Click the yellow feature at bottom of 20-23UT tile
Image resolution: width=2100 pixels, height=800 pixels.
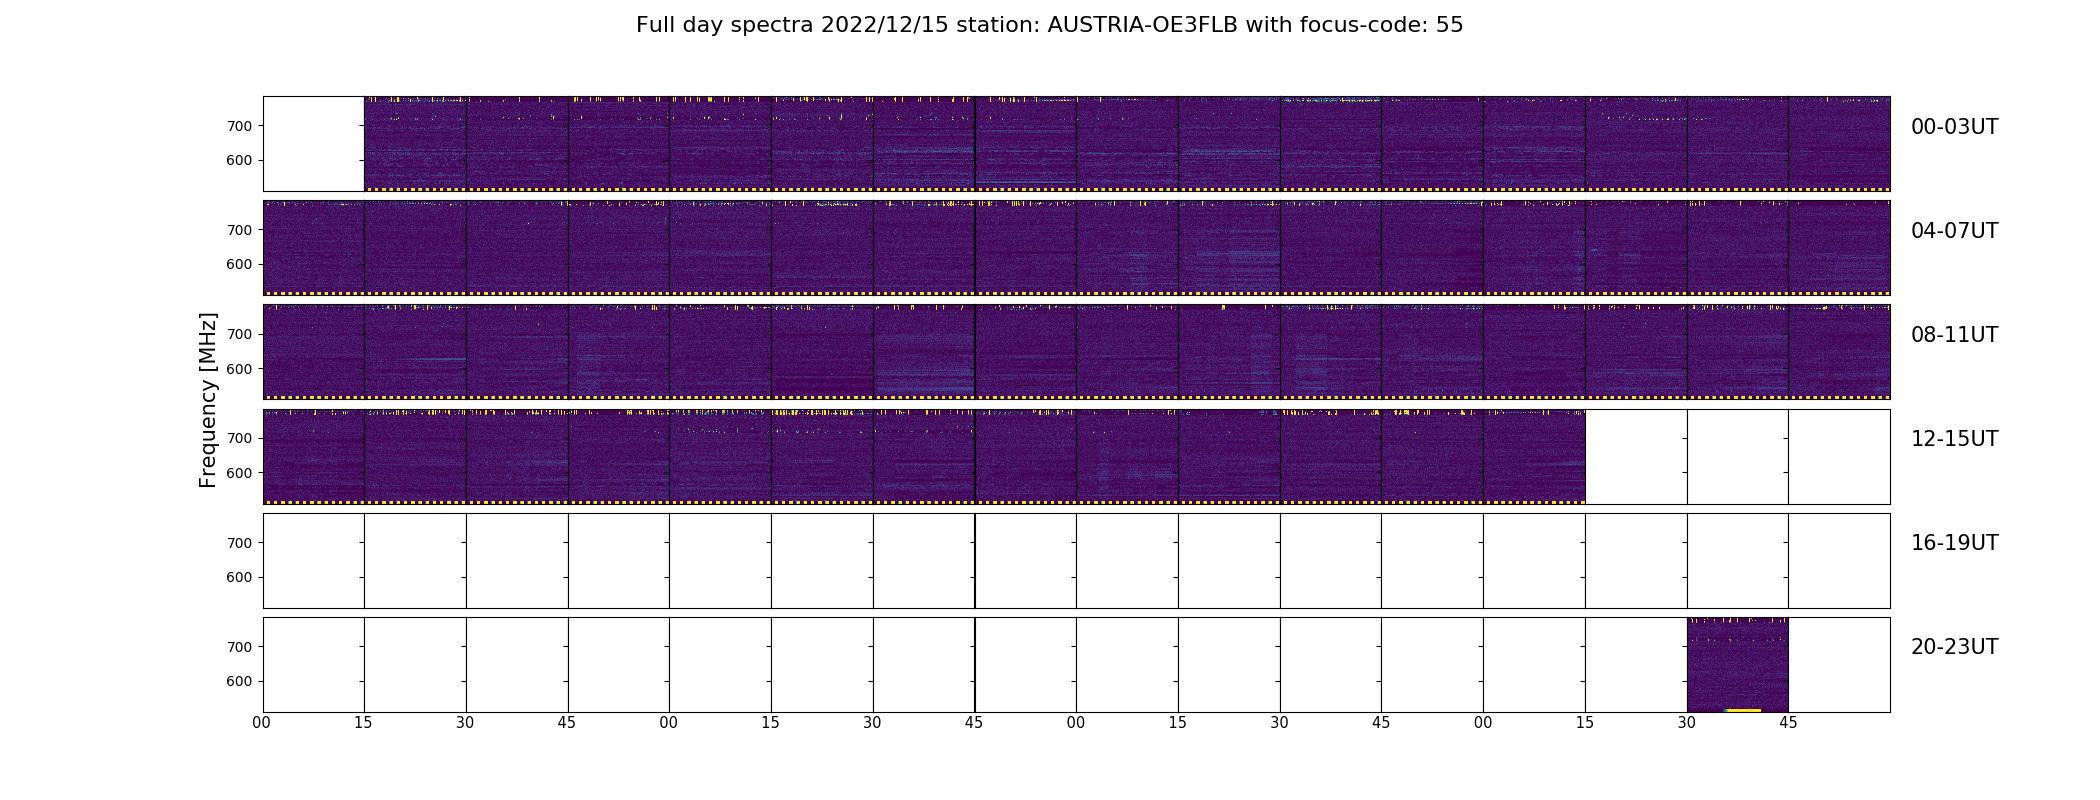[x=1743, y=710]
